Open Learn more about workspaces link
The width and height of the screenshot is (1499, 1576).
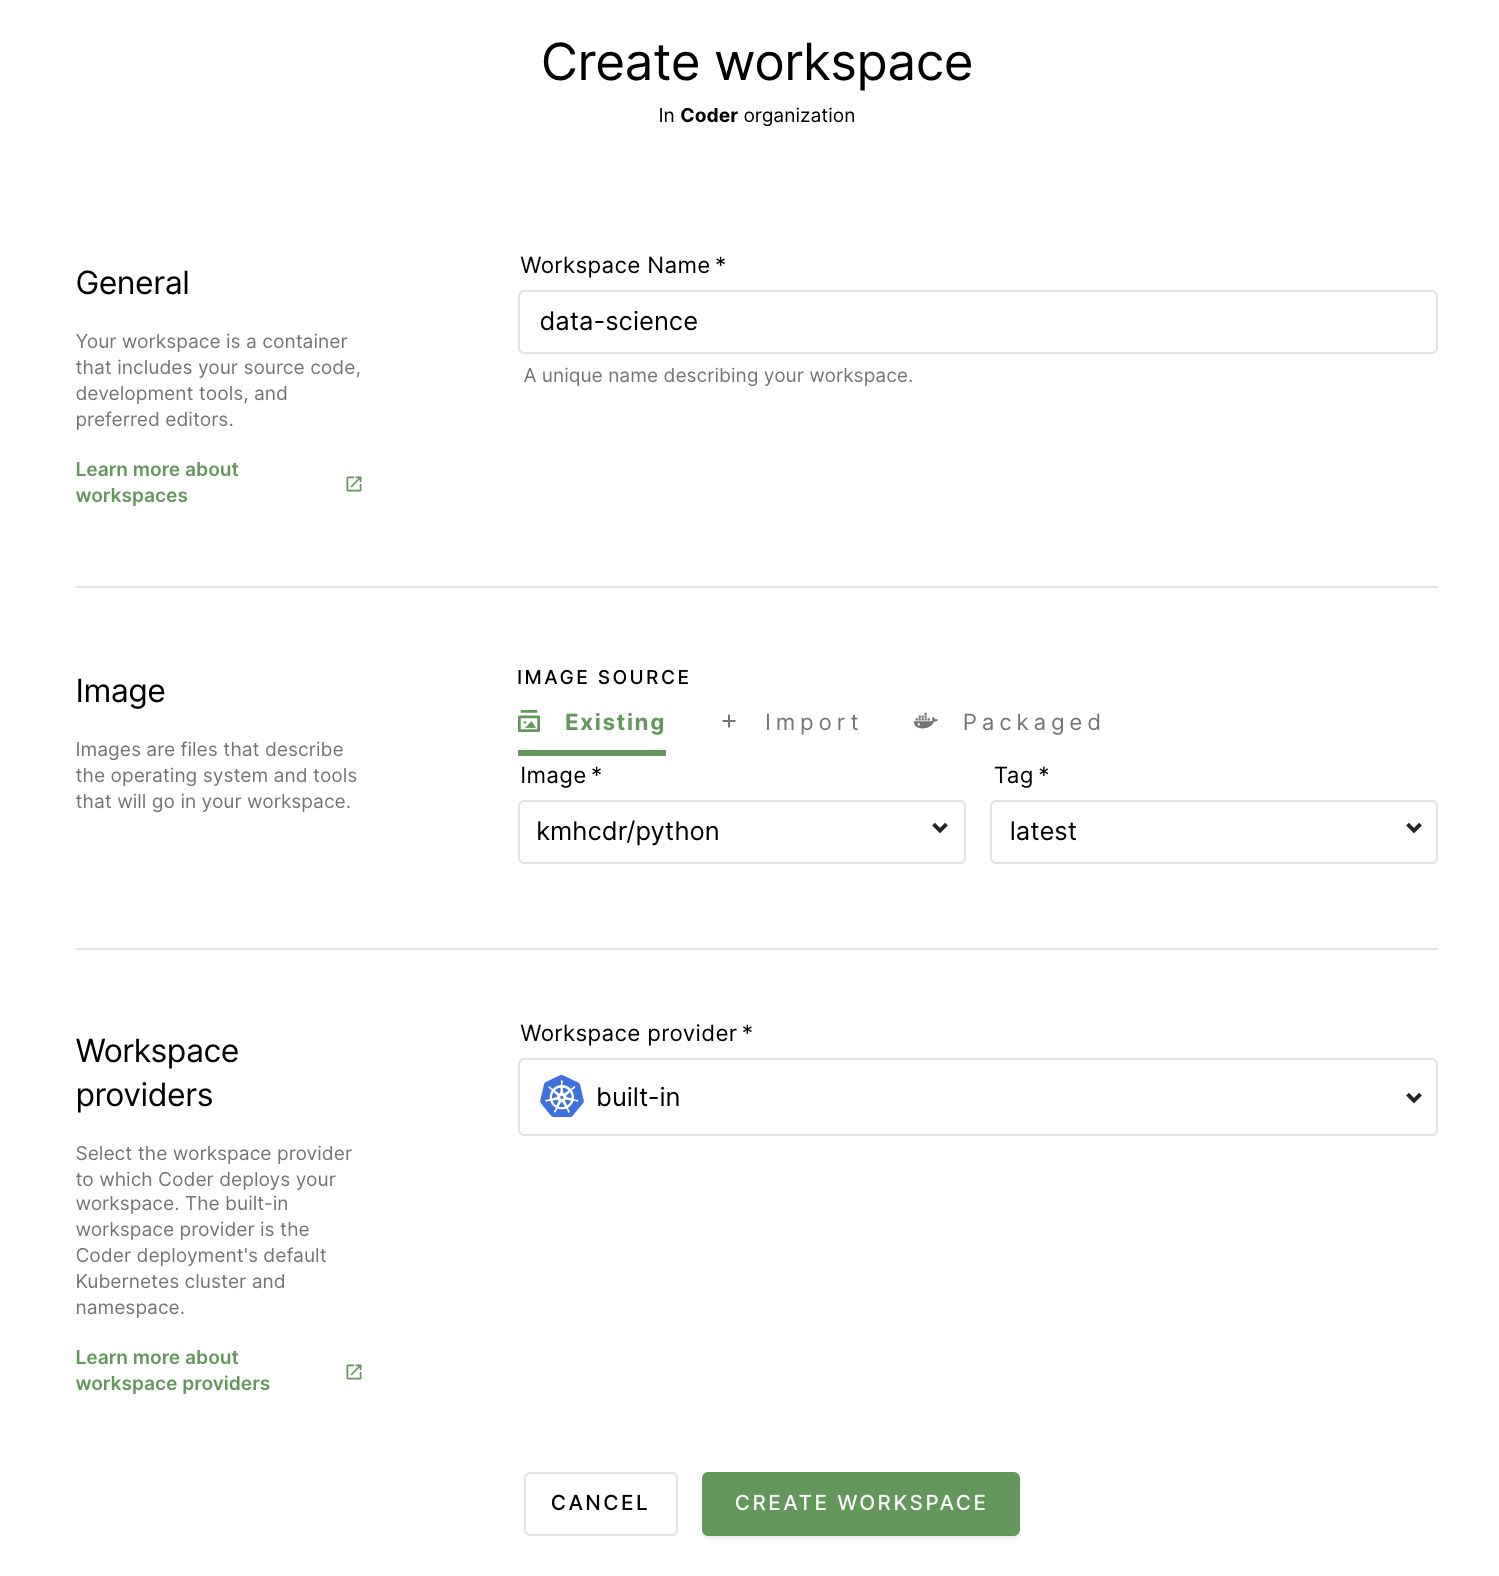[x=157, y=483]
